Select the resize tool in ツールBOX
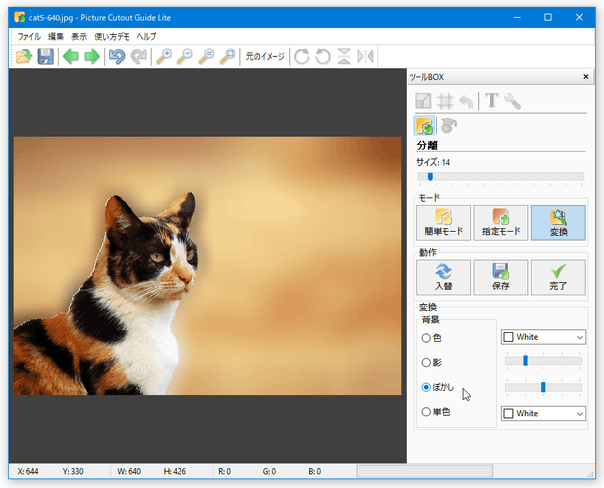Image resolution: width=604 pixels, height=488 pixels. pyautogui.click(x=423, y=101)
